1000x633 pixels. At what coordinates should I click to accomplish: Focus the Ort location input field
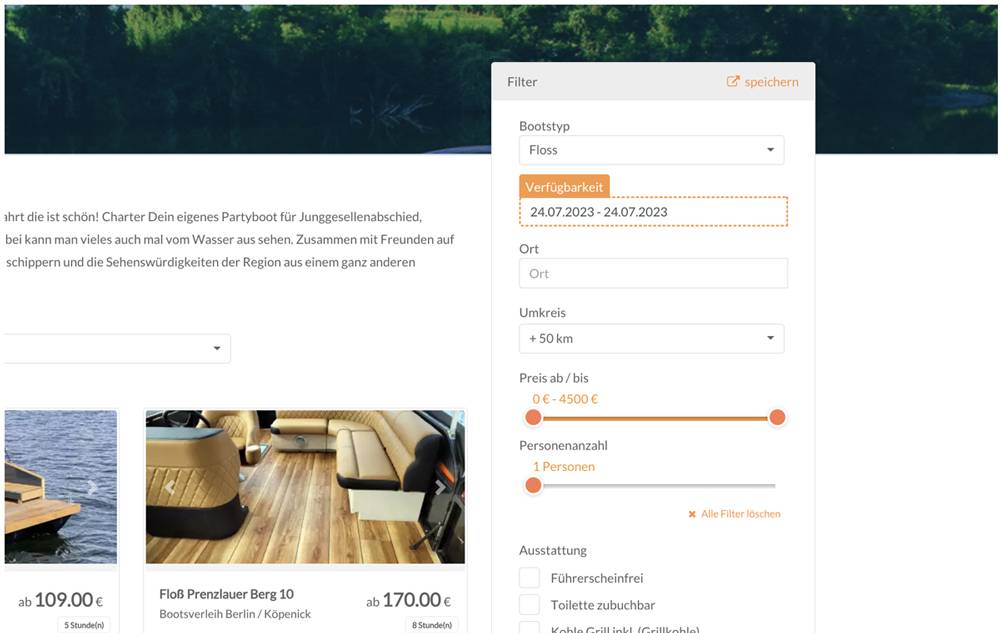pyautogui.click(x=653, y=273)
